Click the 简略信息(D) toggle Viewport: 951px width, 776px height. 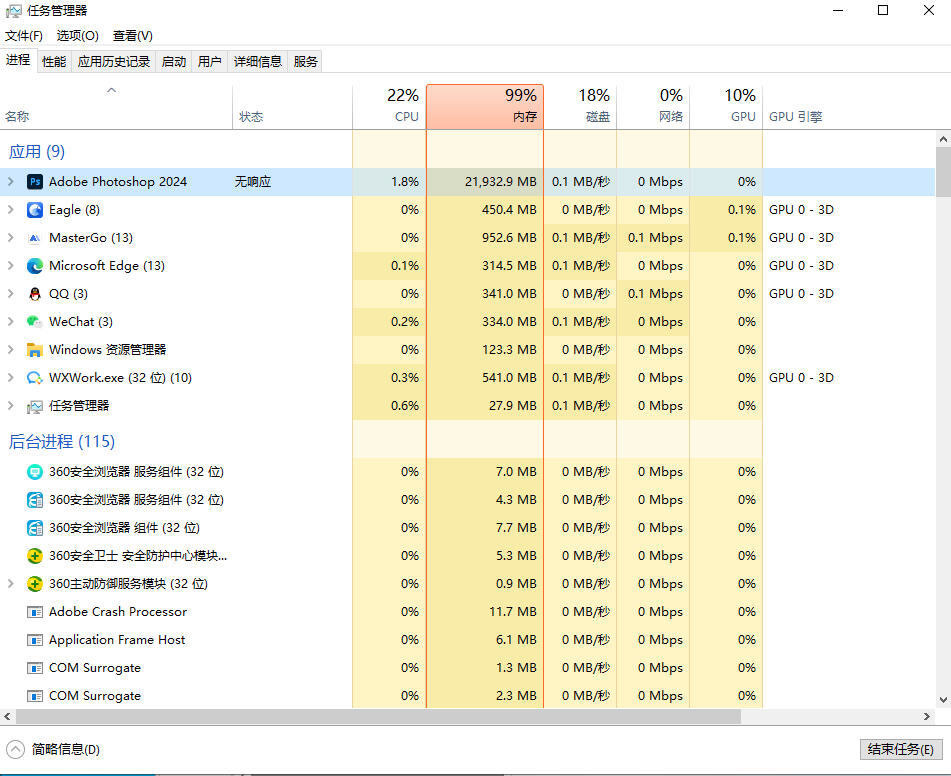[x=53, y=749]
